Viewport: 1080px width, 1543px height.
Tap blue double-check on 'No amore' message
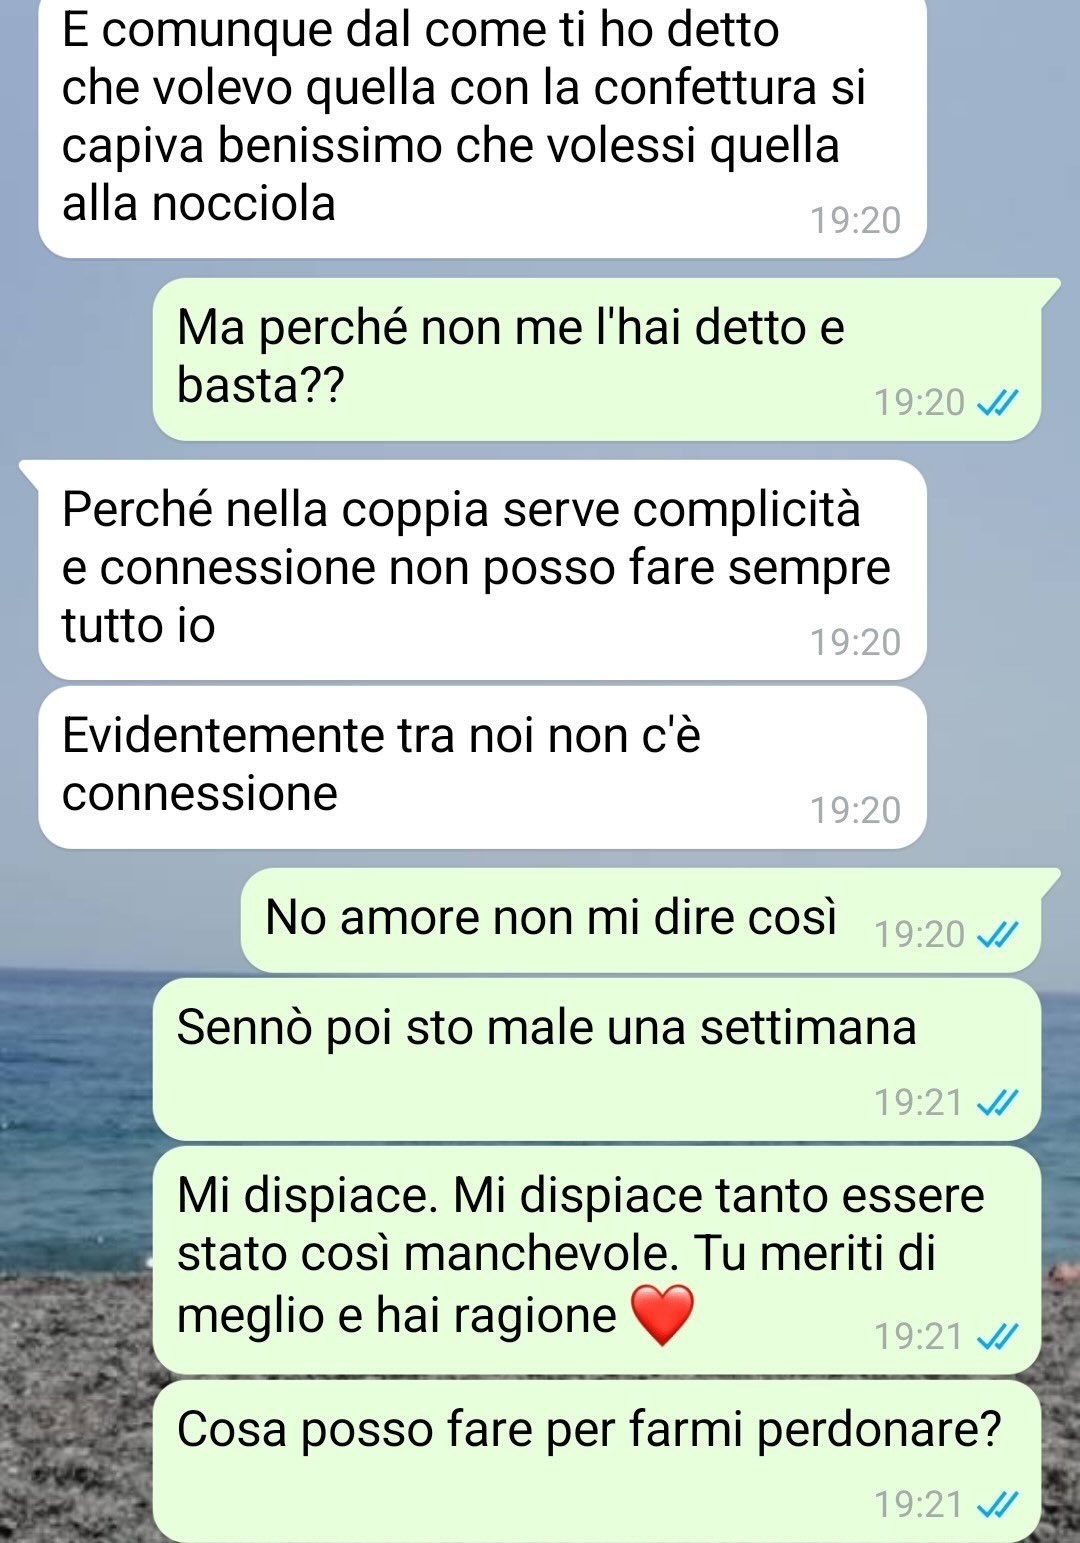tap(997, 935)
